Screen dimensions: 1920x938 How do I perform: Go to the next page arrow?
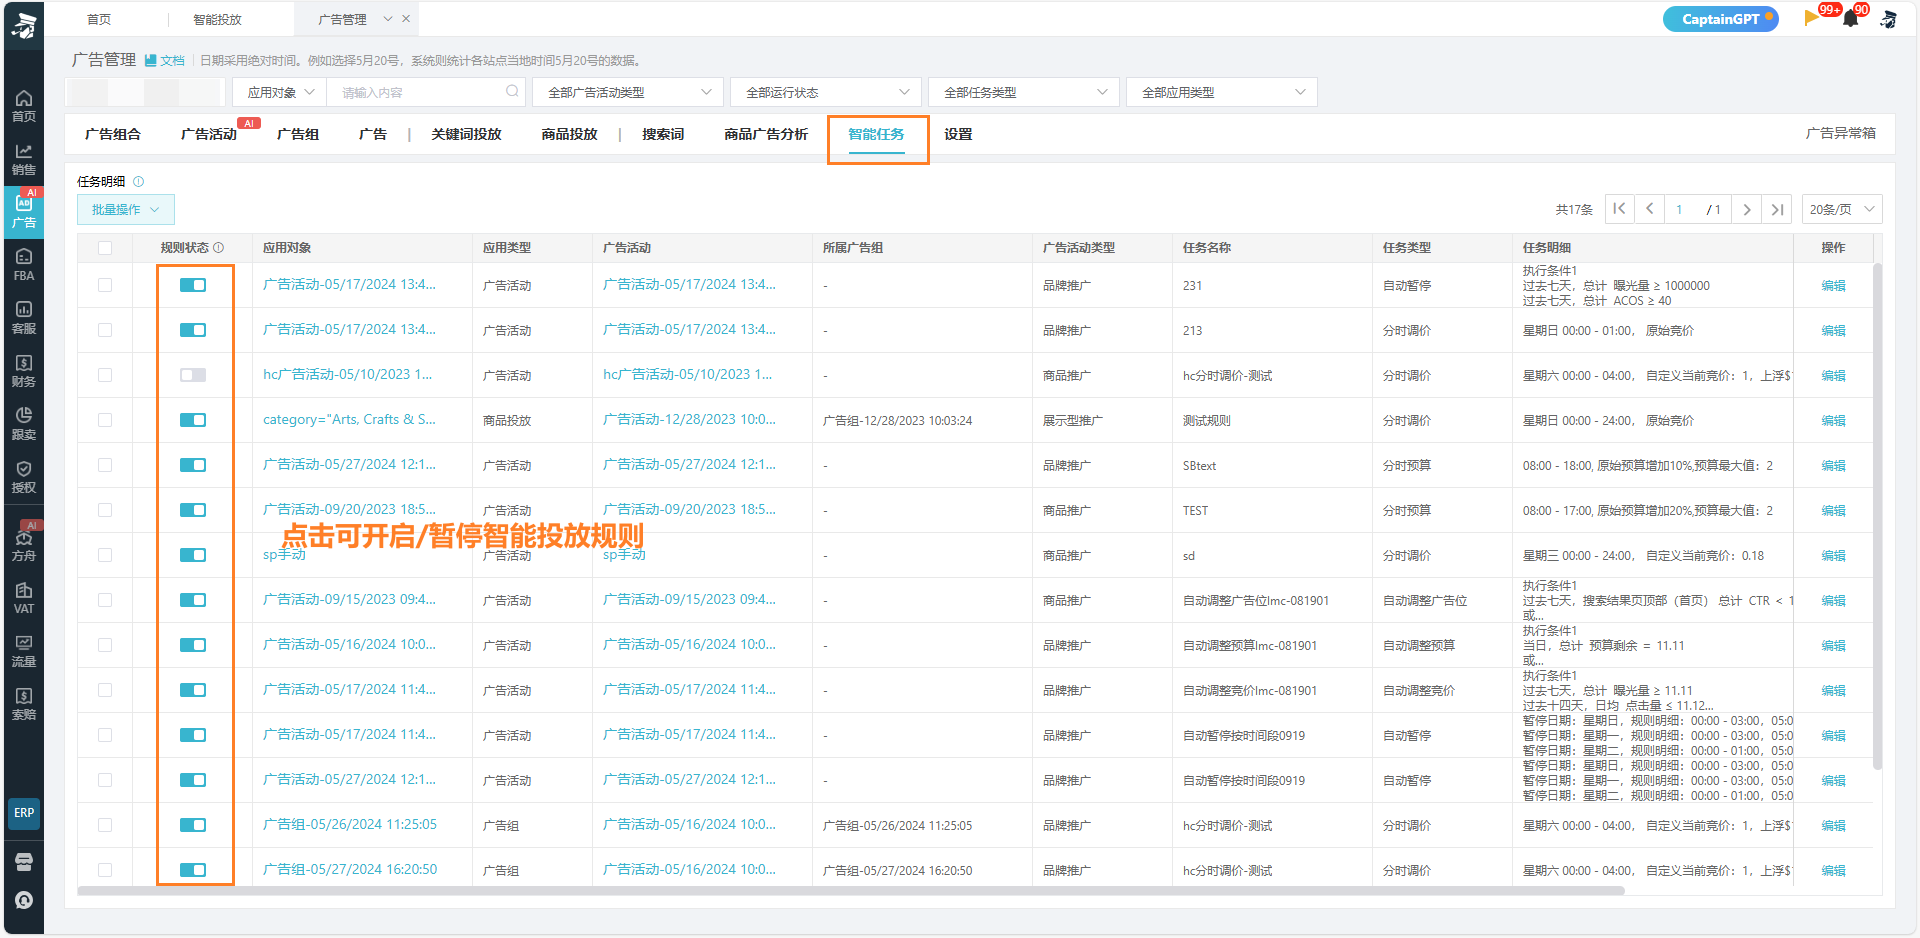coord(1747,209)
